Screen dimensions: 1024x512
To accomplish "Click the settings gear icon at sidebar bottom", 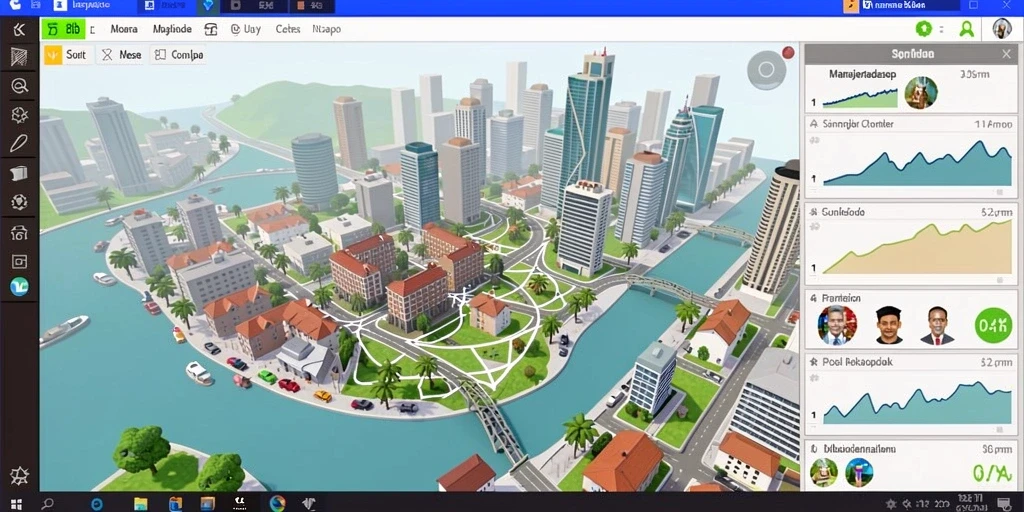I will point(19,475).
